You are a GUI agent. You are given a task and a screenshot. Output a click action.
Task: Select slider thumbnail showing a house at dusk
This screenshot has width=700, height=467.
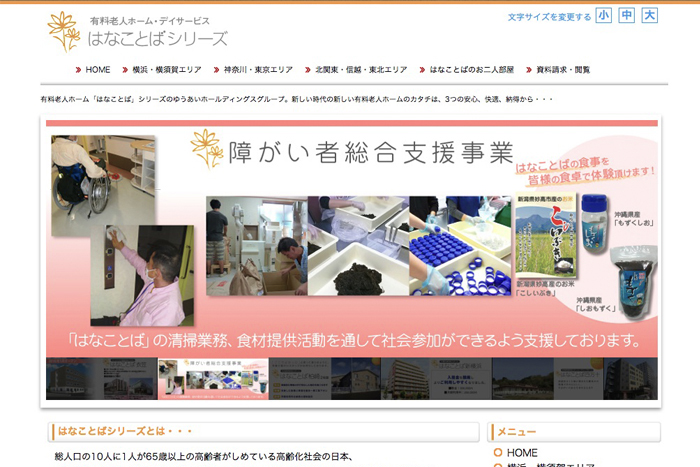click(x=325, y=379)
